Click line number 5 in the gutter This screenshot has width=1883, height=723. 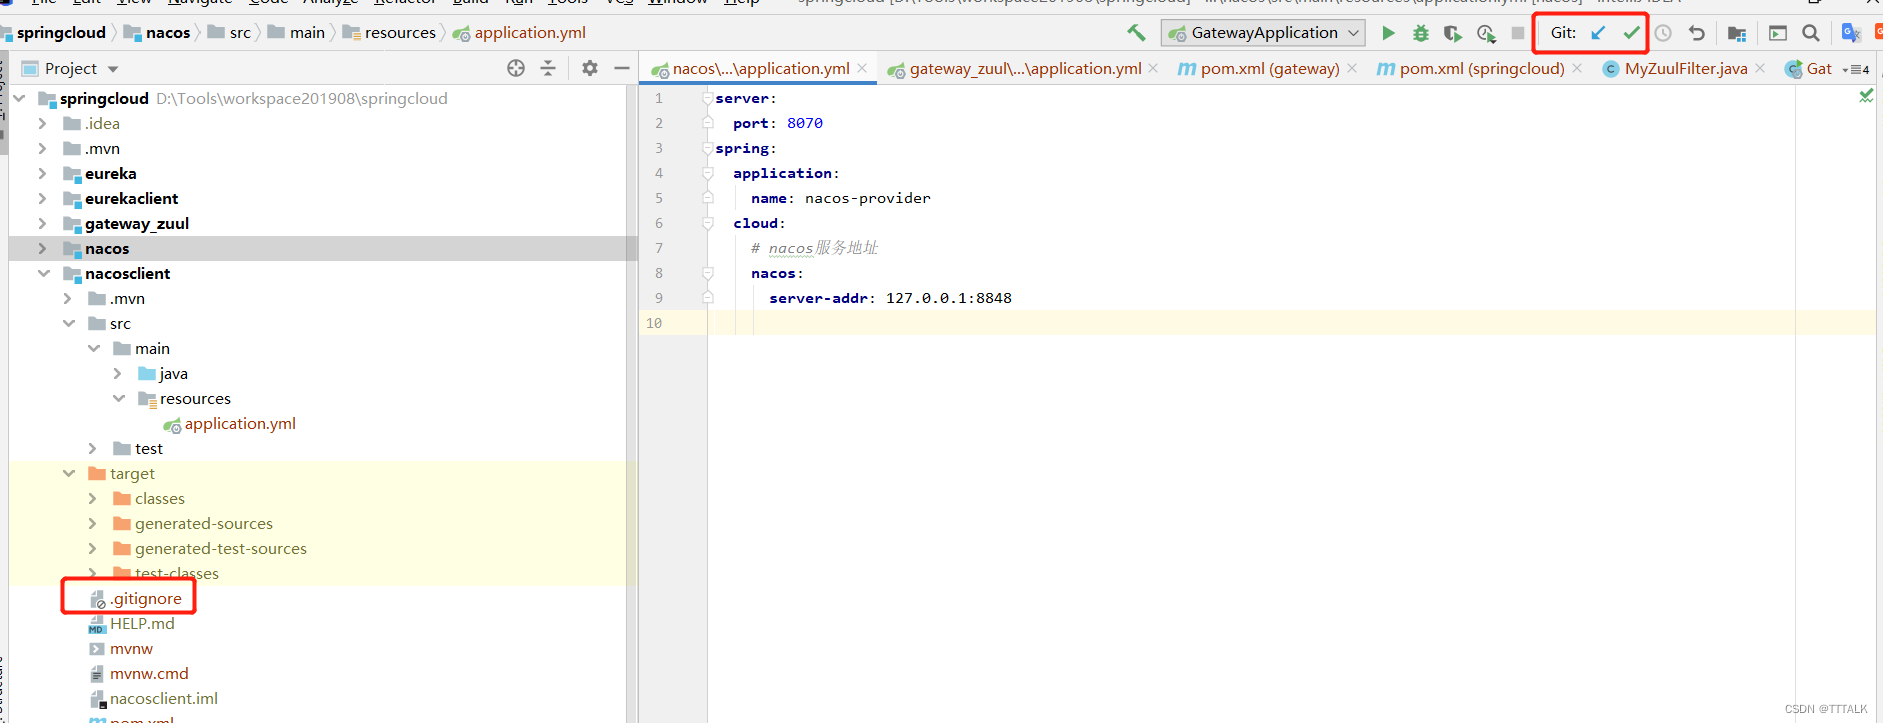[x=658, y=198]
